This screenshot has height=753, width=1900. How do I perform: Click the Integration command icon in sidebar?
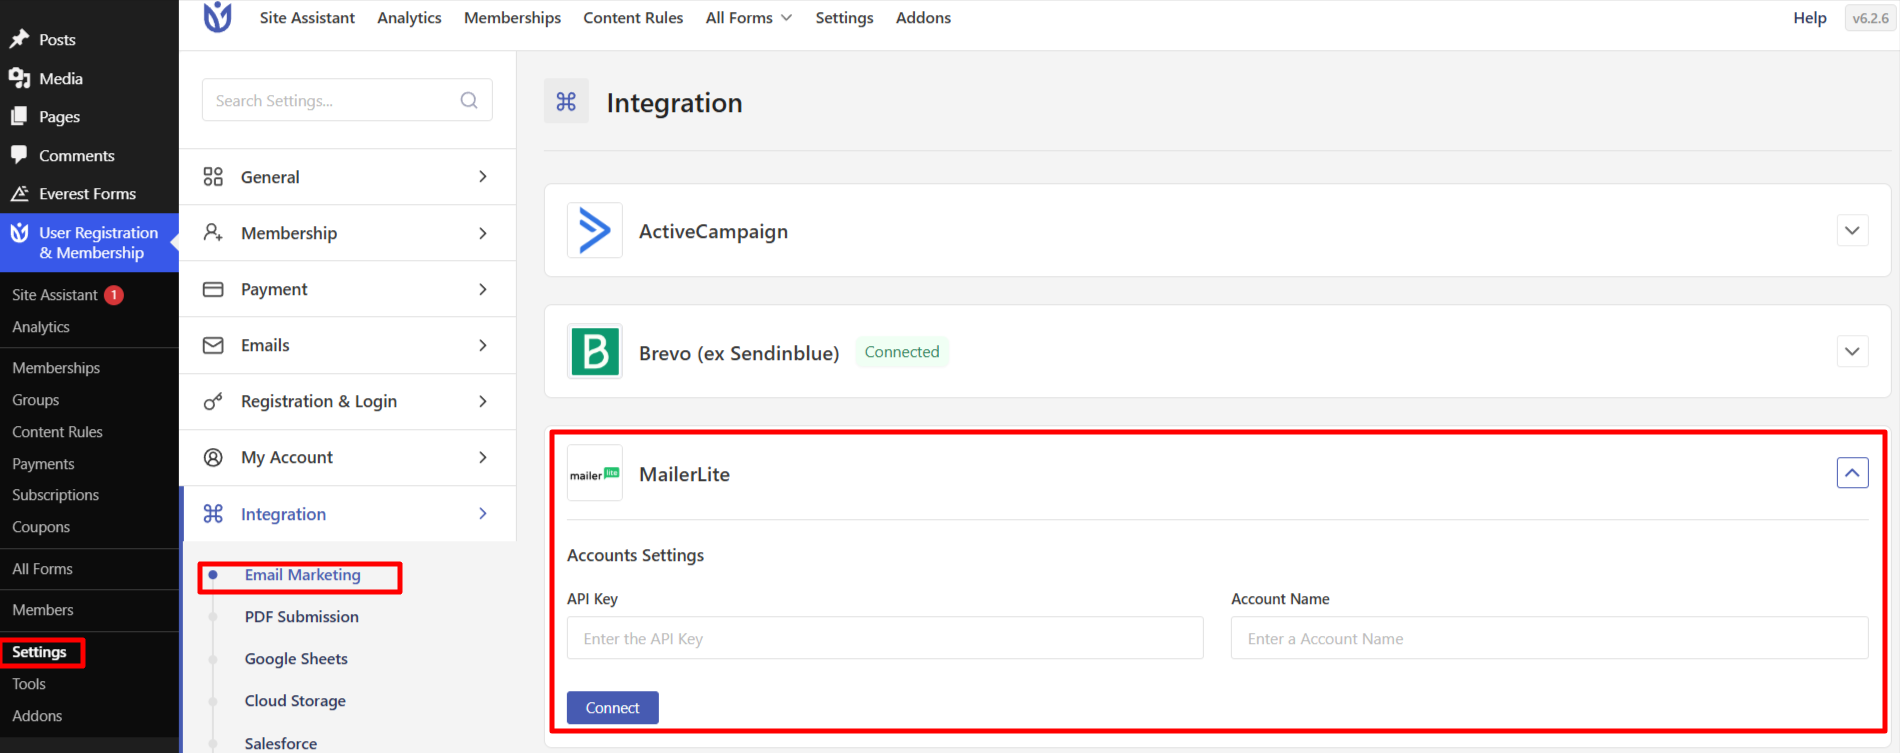point(213,514)
